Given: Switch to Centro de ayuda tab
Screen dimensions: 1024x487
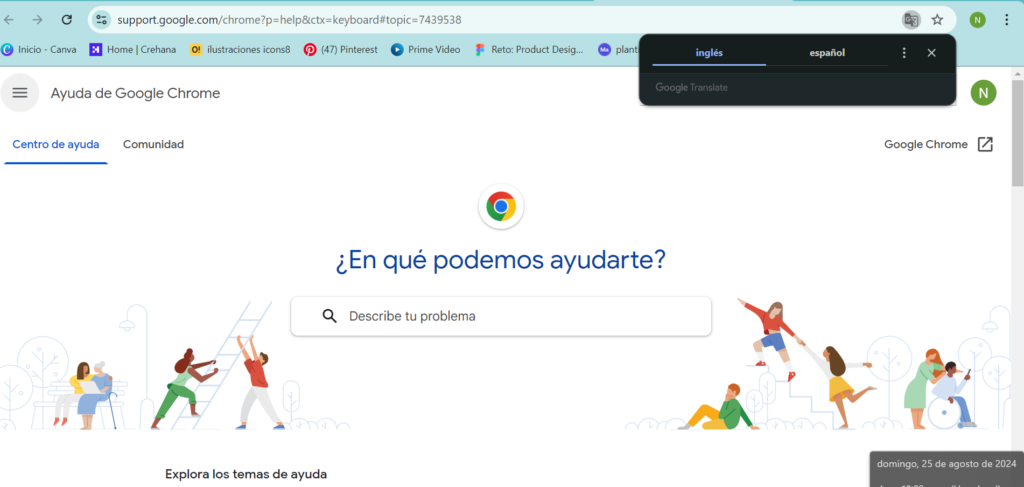Looking at the screenshot, I should coord(56,144).
